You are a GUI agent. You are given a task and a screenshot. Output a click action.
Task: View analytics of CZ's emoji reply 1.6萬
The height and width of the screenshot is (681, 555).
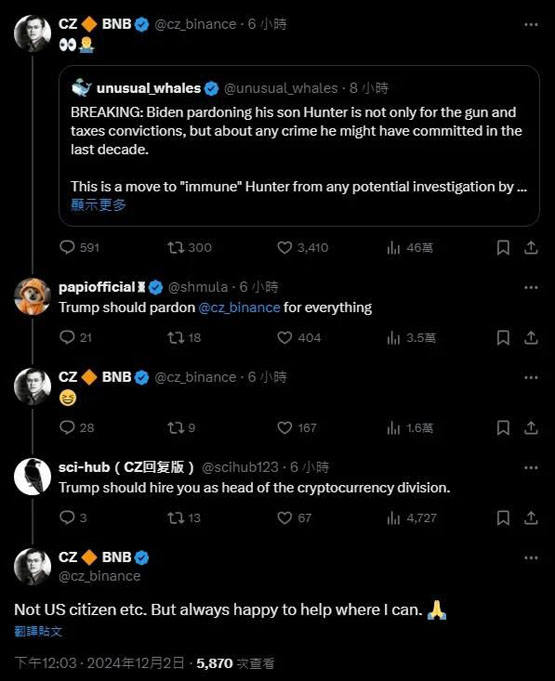410,428
